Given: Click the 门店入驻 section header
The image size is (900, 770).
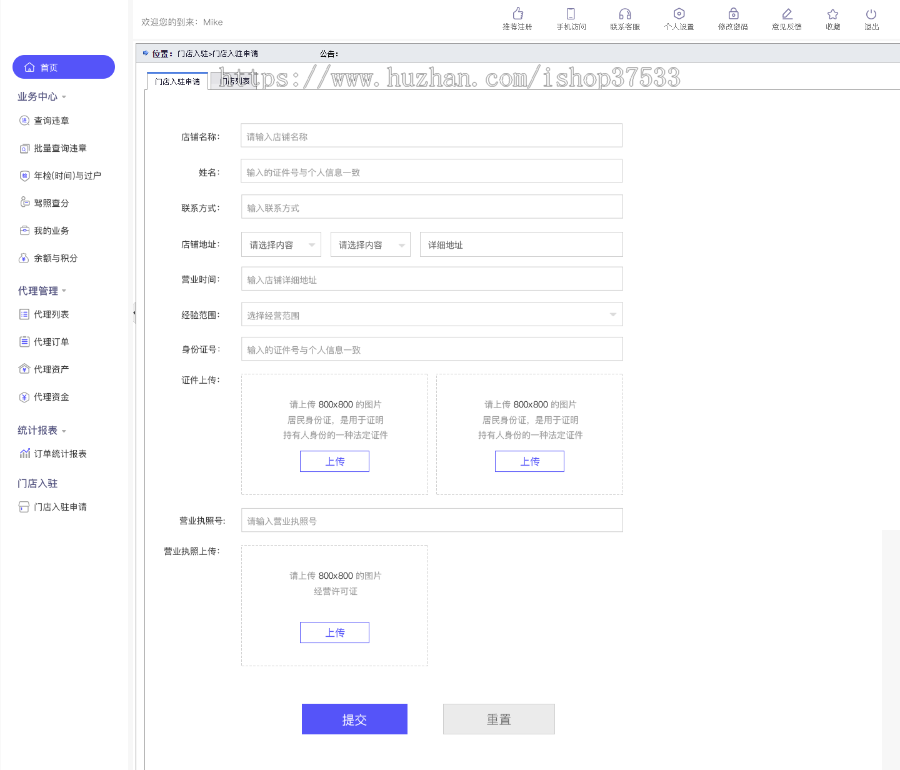Looking at the screenshot, I should pos(37,484).
